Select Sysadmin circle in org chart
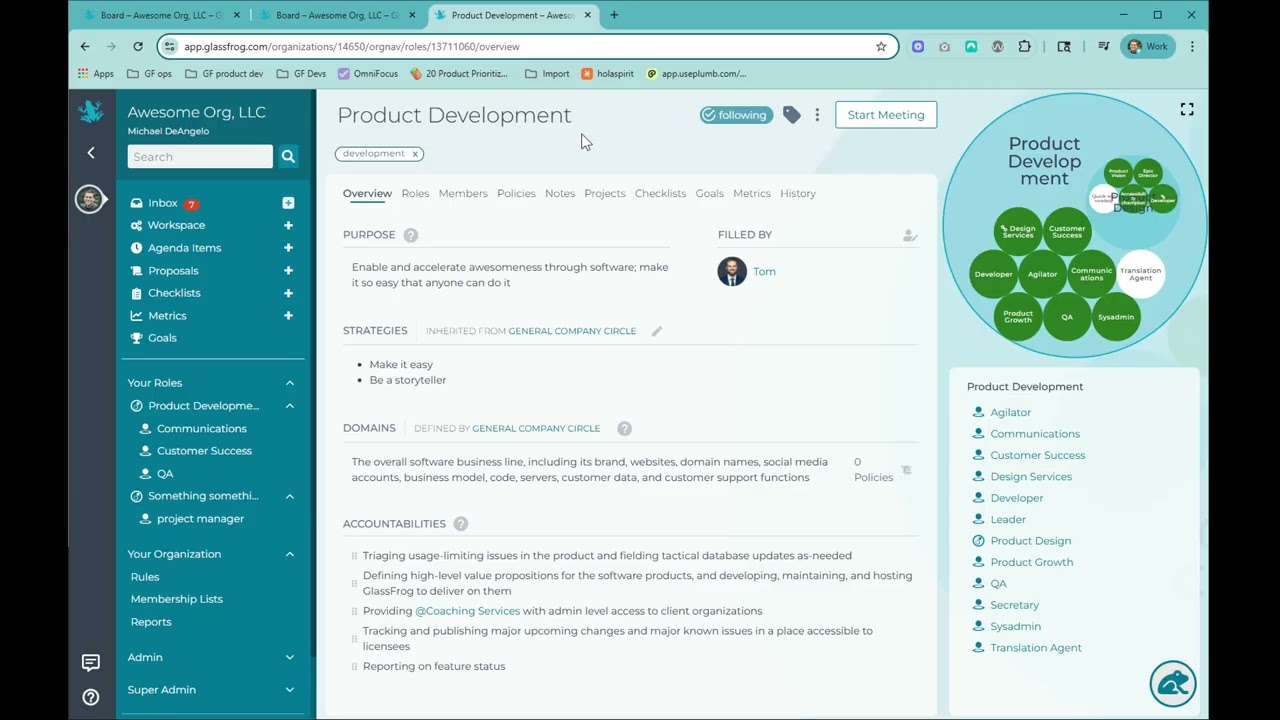The image size is (1280, 720). coord(1116,317)
